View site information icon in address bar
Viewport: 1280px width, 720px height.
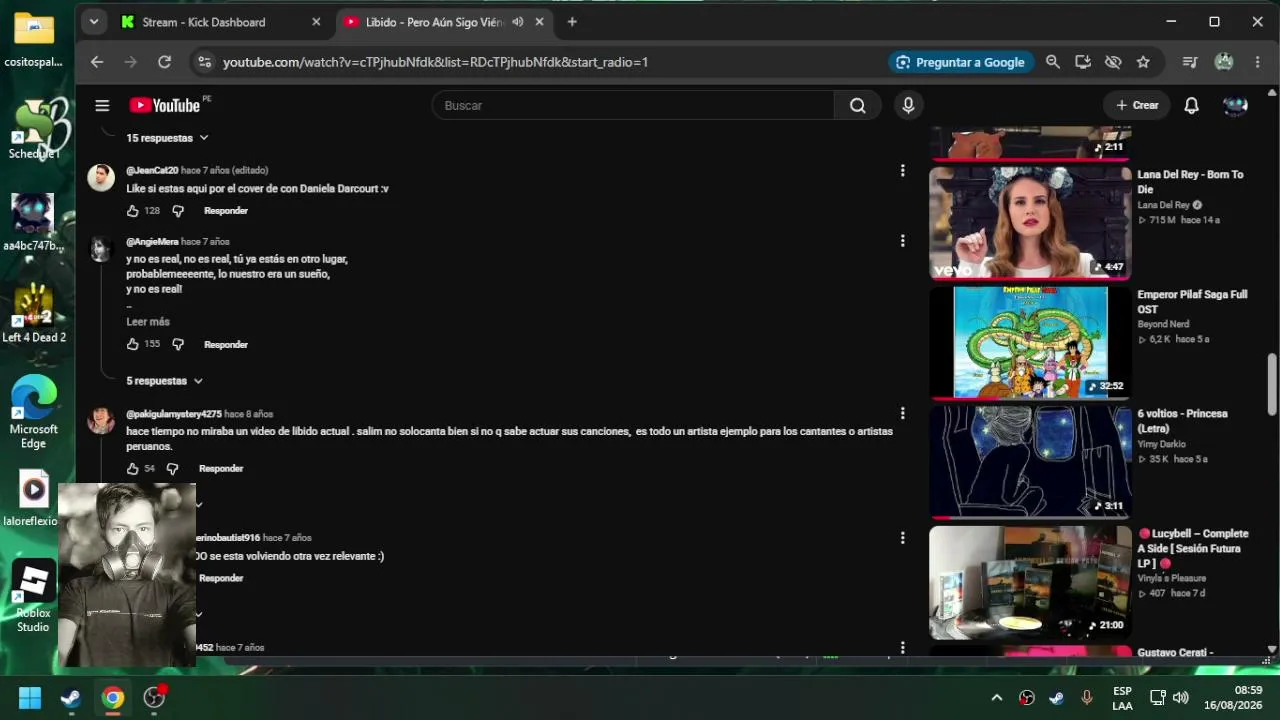pyautogui.click(x=204, y=62)
